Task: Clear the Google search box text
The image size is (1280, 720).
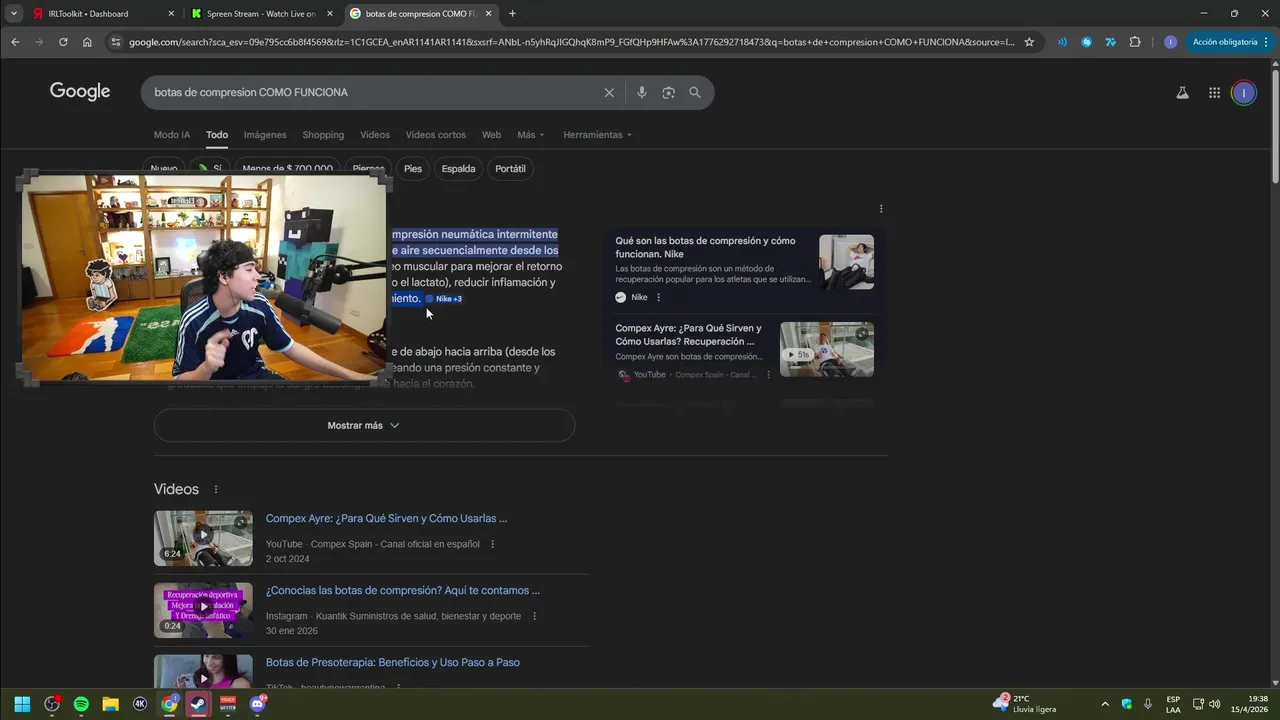Action: tap(609, 92)
